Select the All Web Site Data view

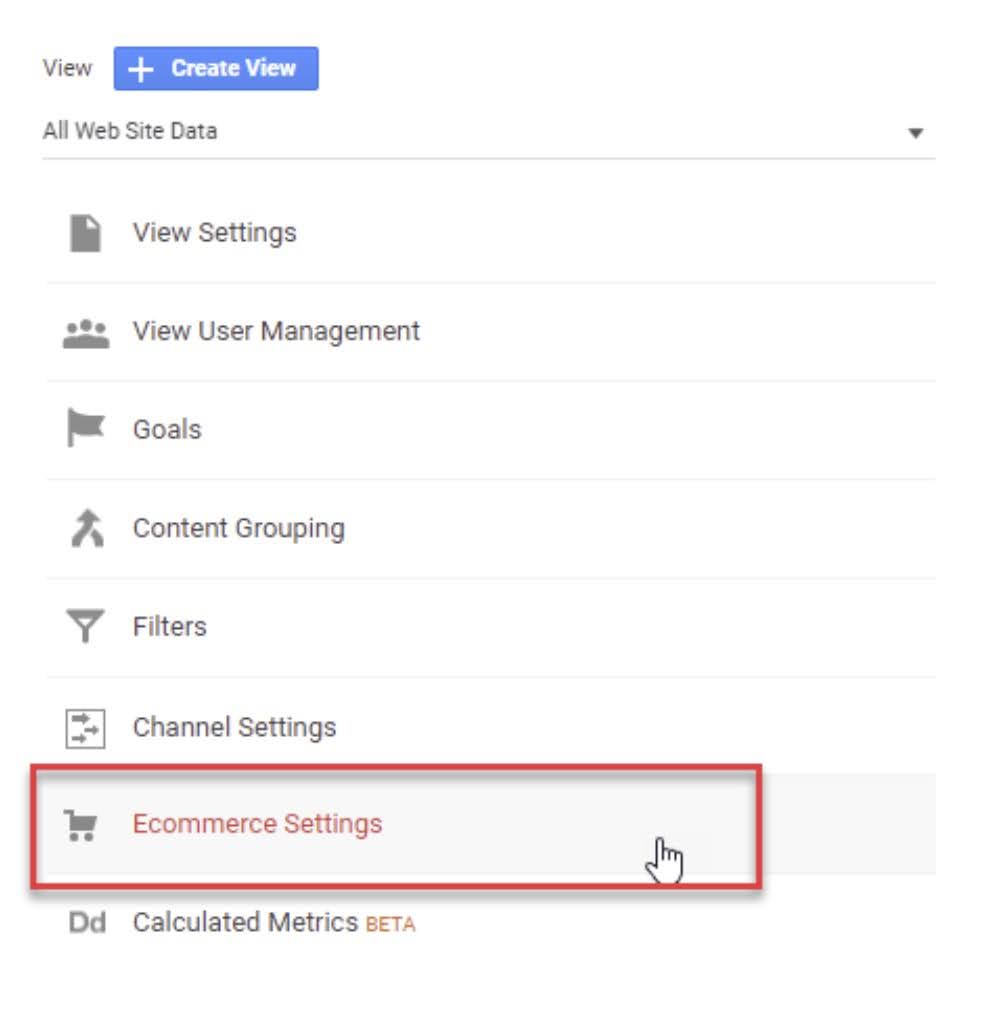[130, 131]
